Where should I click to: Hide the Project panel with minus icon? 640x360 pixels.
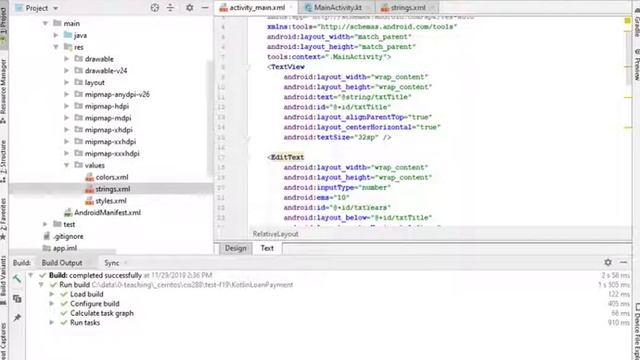coord(205,8)
